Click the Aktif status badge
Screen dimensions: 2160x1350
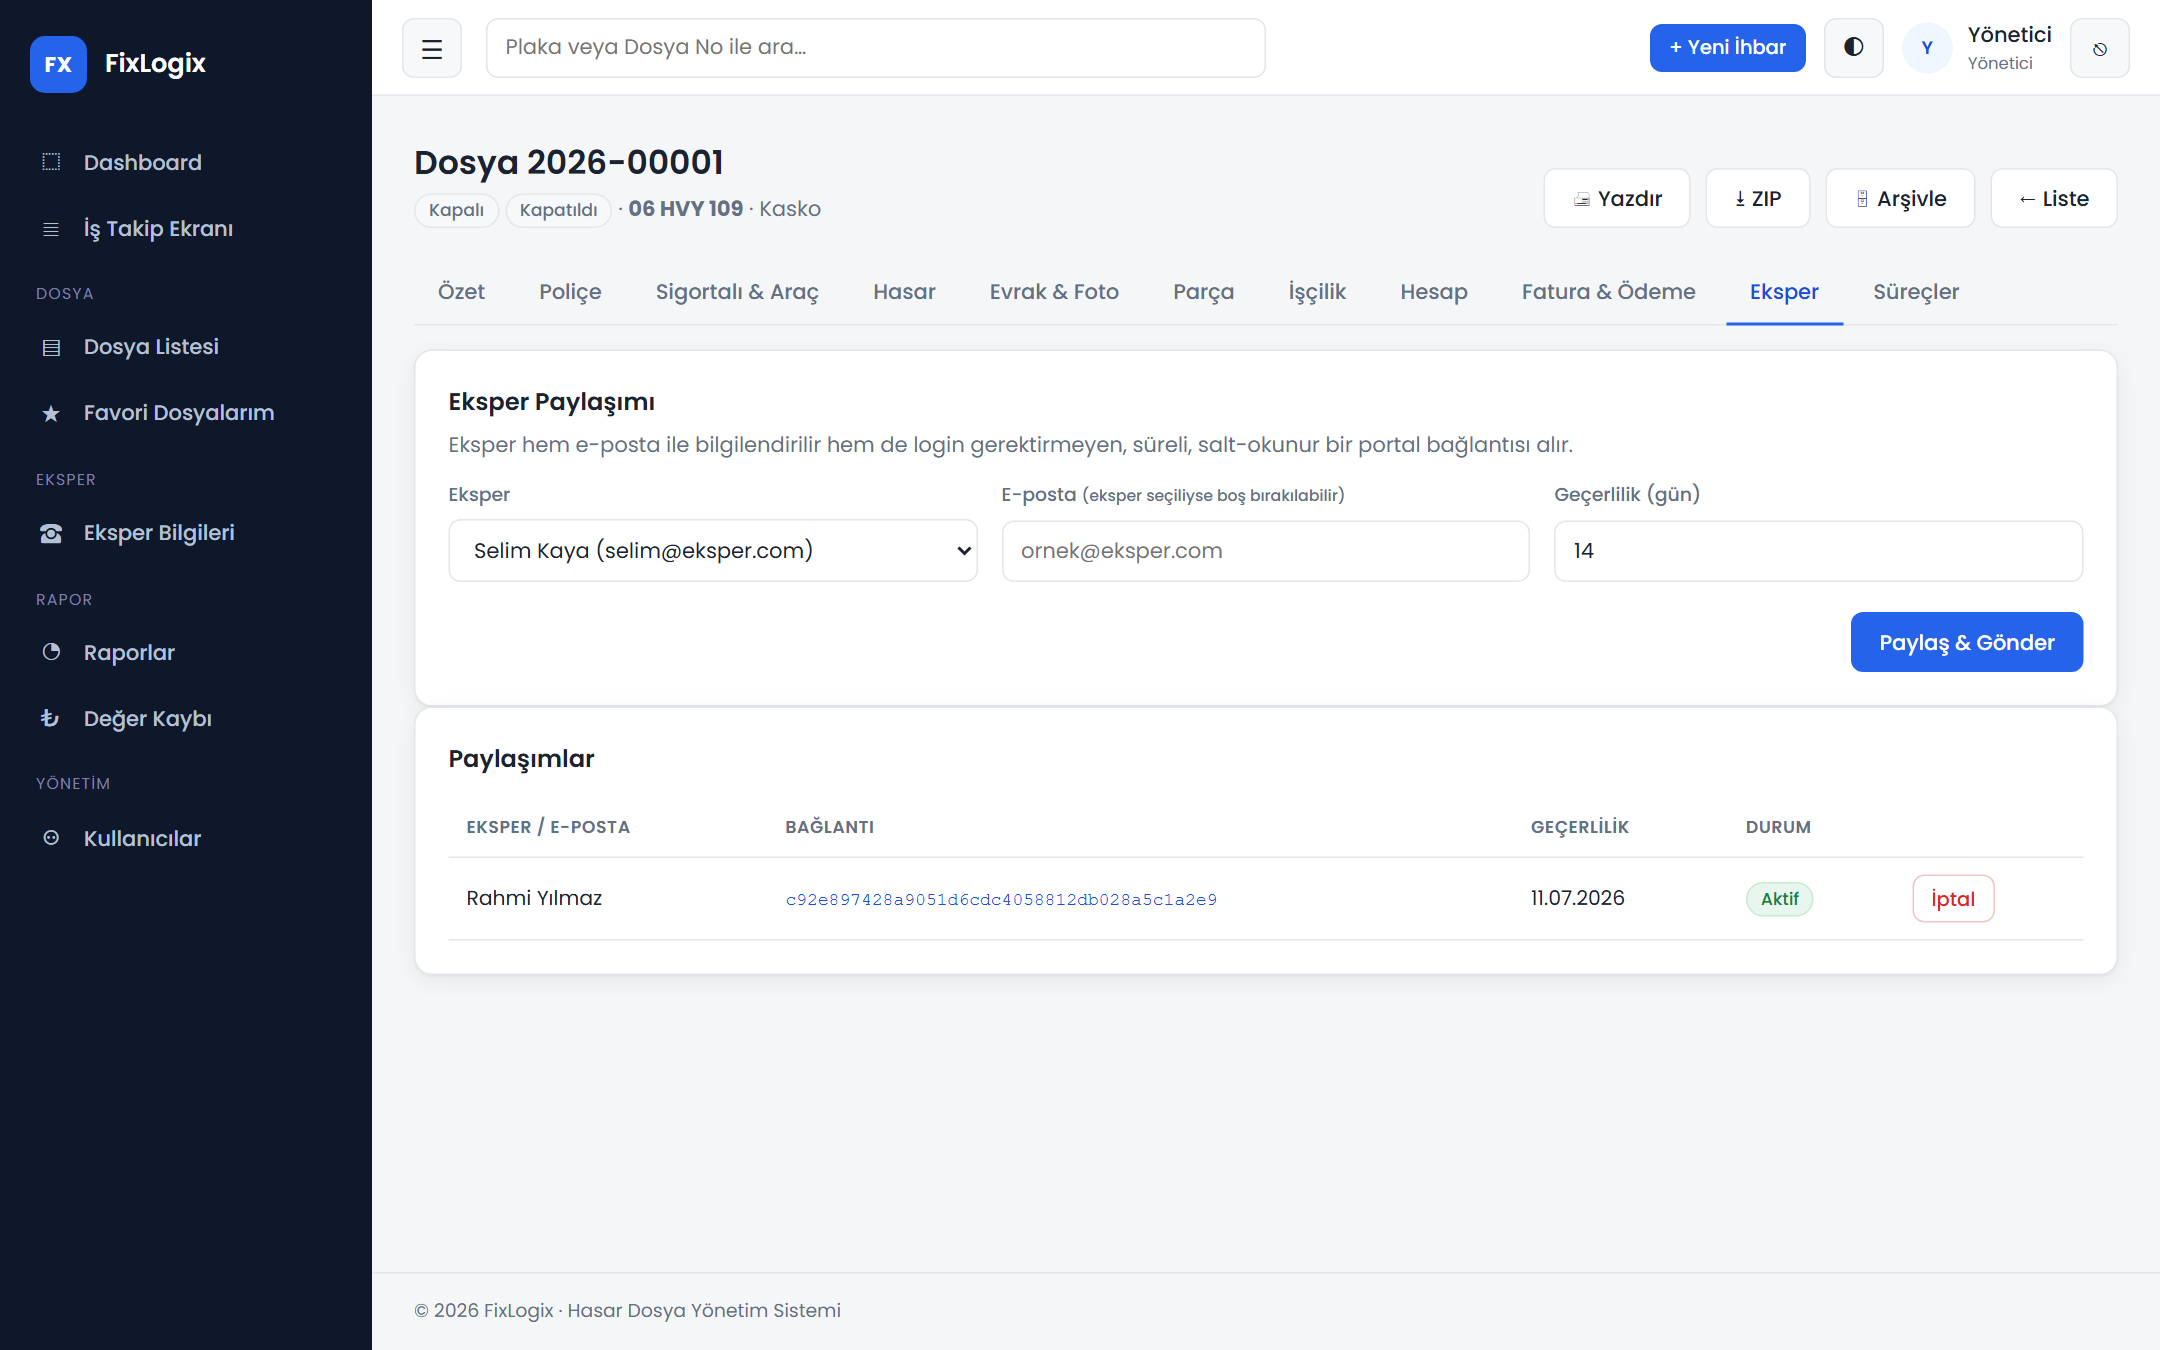pyautogui.click(x=1779, y=899)
